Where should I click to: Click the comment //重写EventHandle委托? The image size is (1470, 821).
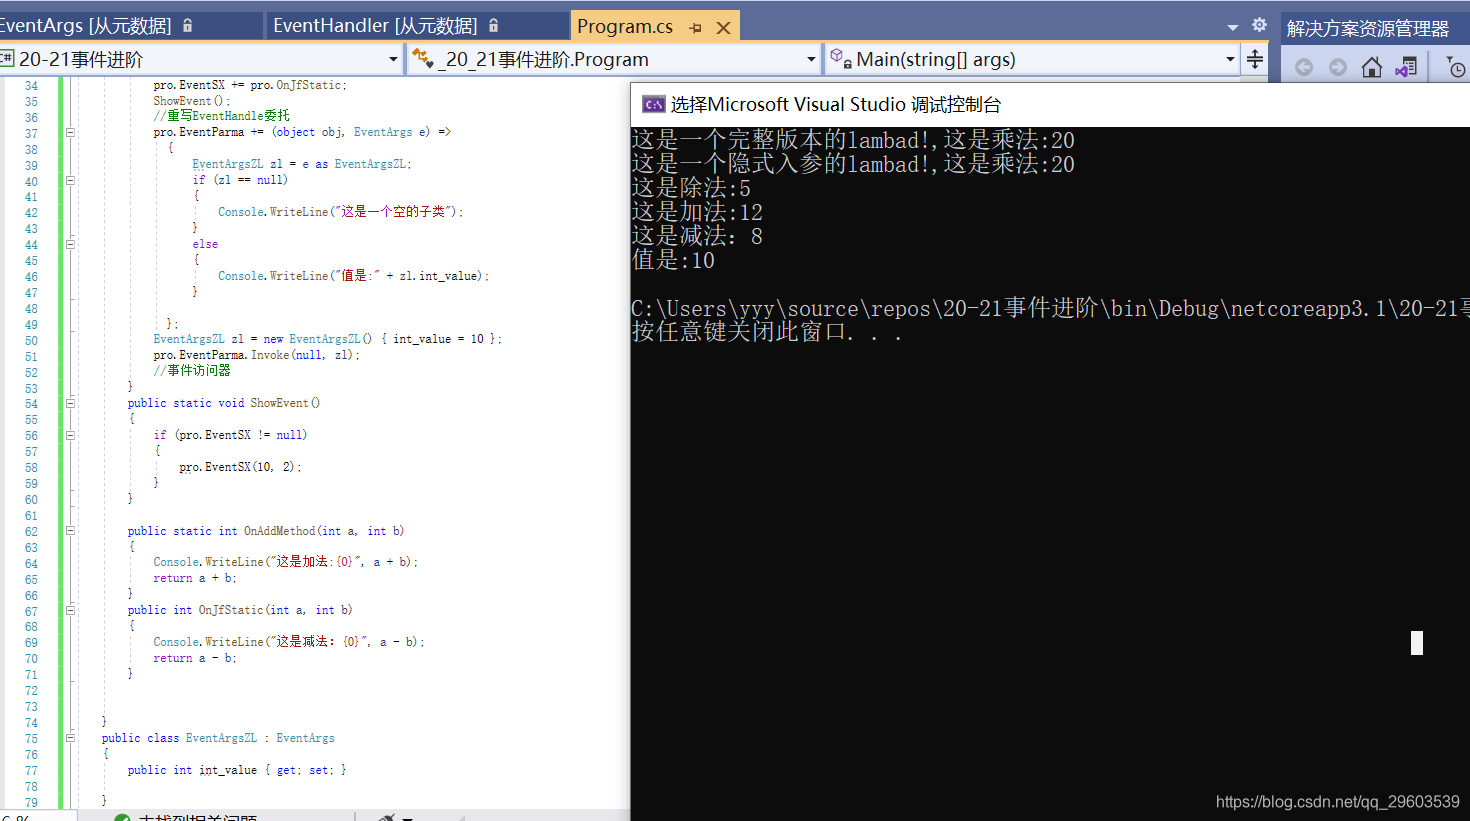221,116
